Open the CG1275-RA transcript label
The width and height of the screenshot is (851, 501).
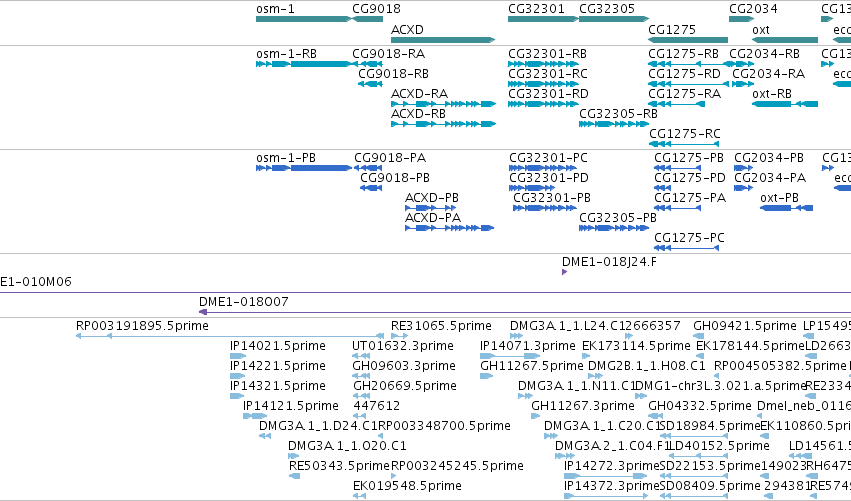(x=684, y=94)
